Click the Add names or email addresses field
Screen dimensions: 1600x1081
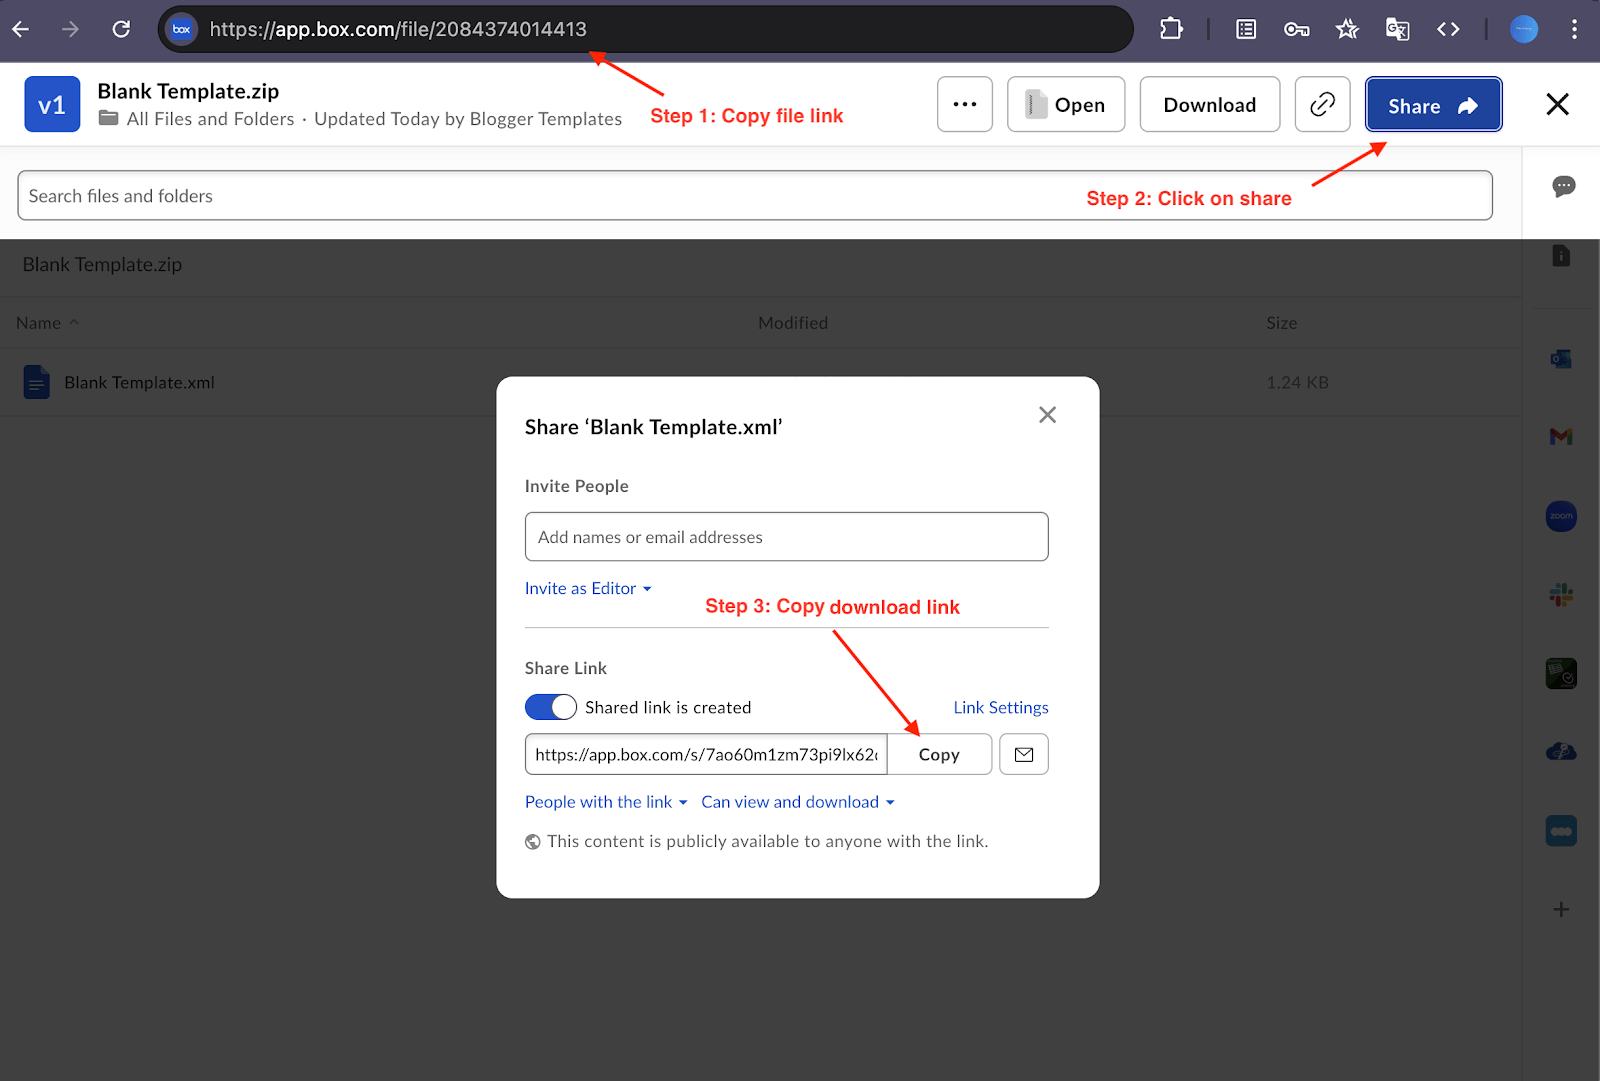[x=786, y=537]
